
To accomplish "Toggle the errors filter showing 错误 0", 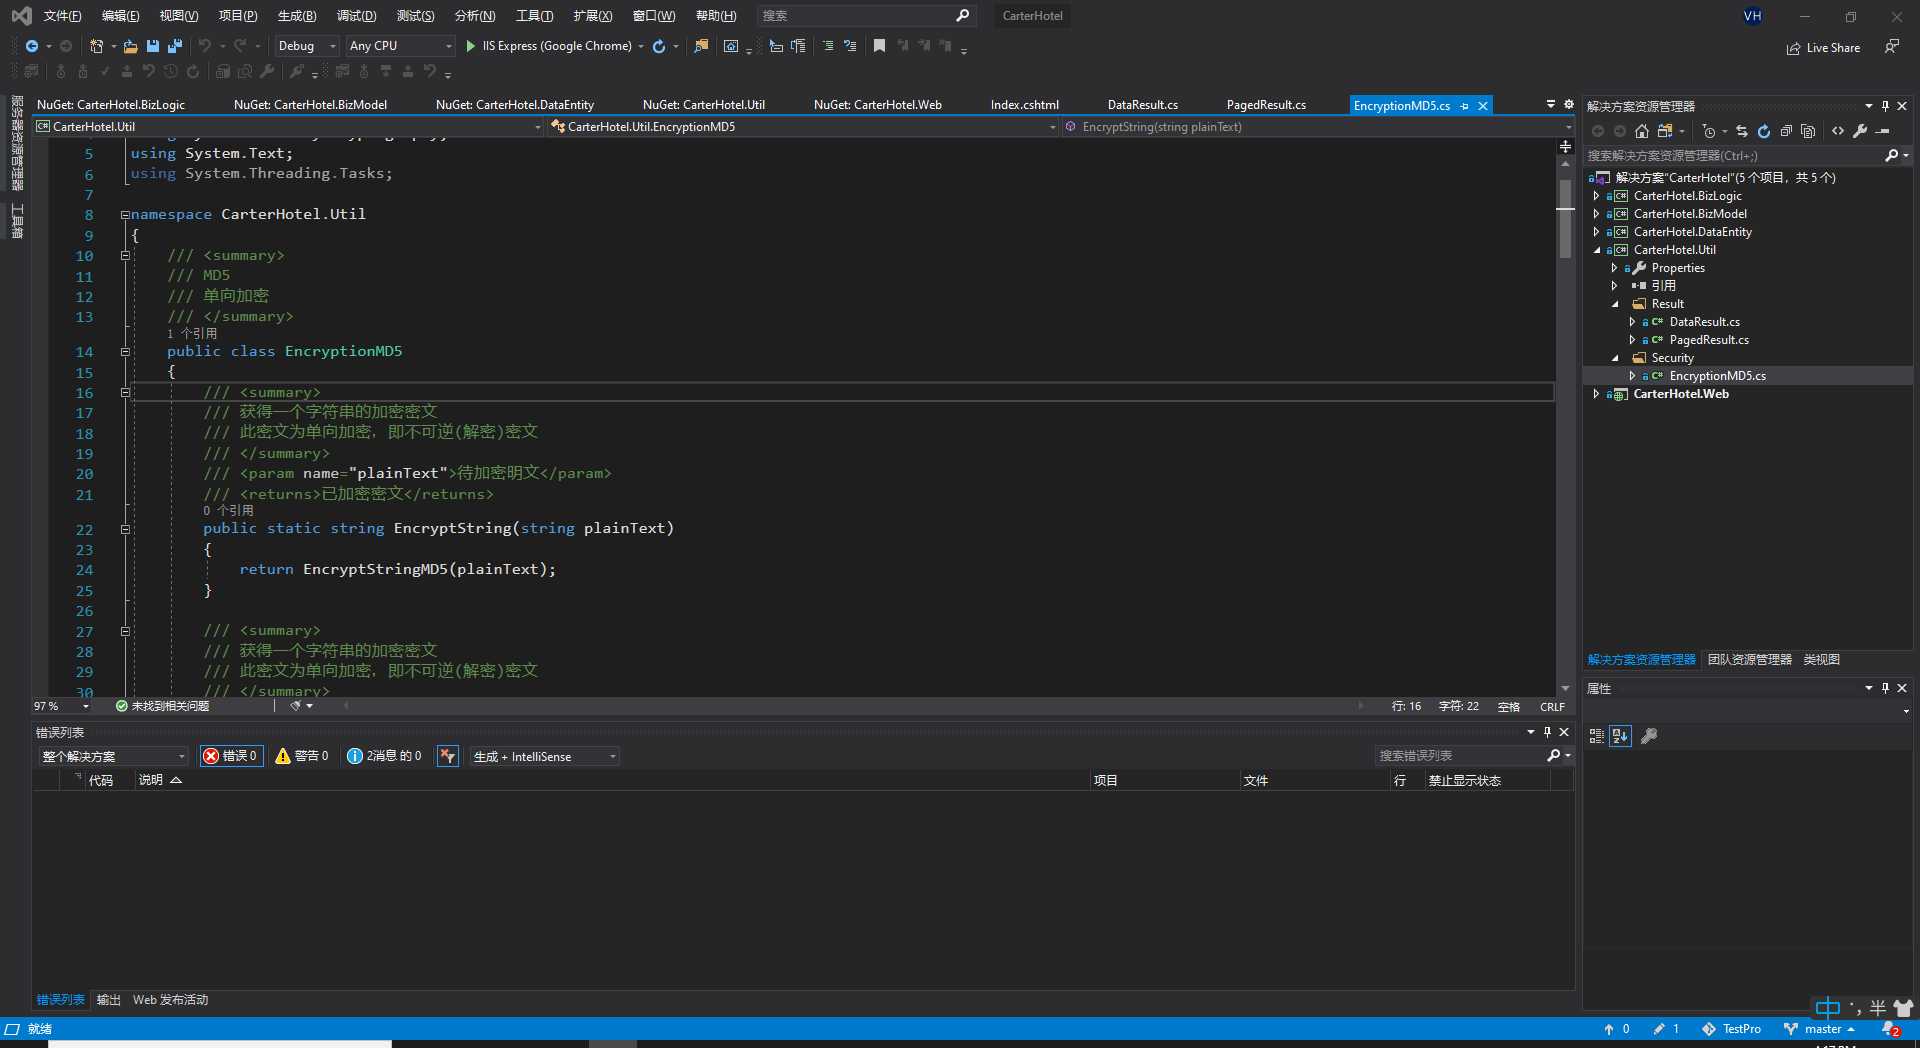I will (231, 756).
